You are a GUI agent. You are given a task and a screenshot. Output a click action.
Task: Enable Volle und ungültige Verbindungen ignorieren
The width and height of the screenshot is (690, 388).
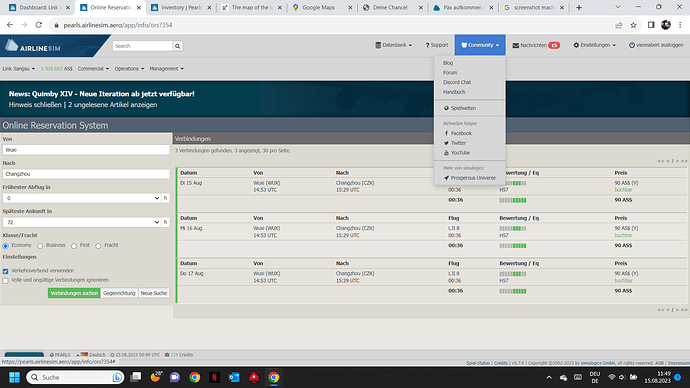5,281
